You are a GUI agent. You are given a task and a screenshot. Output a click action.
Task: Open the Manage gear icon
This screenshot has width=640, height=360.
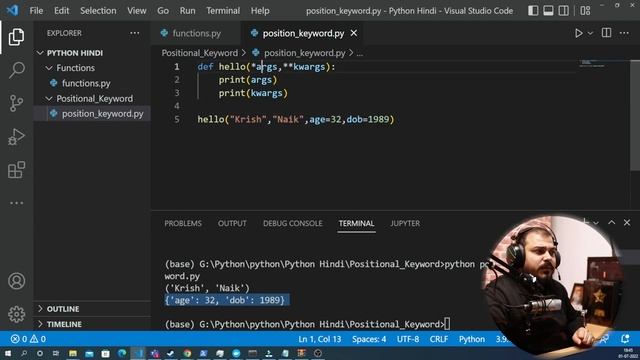[x=16, y=314]
